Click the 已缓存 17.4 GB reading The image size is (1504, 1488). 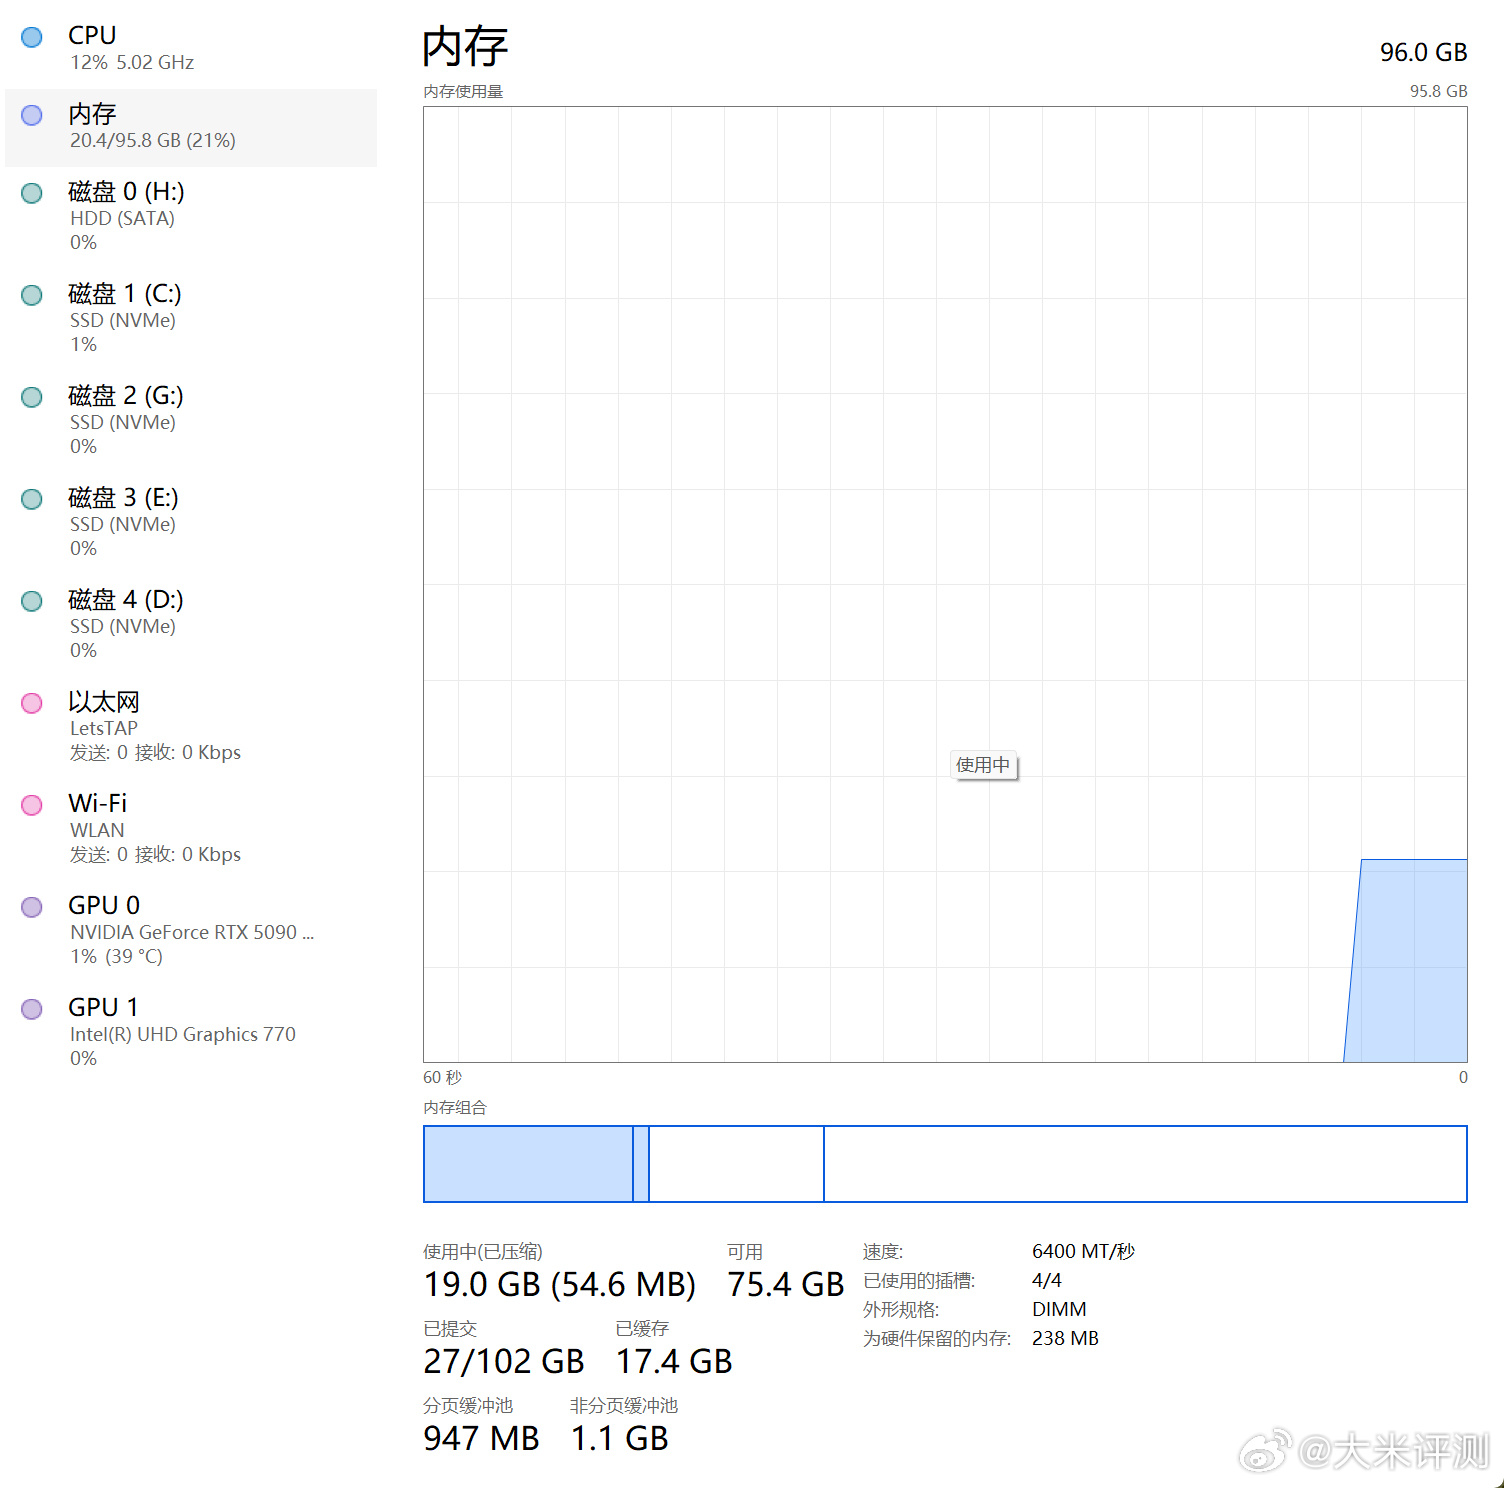pos(673,1361)
